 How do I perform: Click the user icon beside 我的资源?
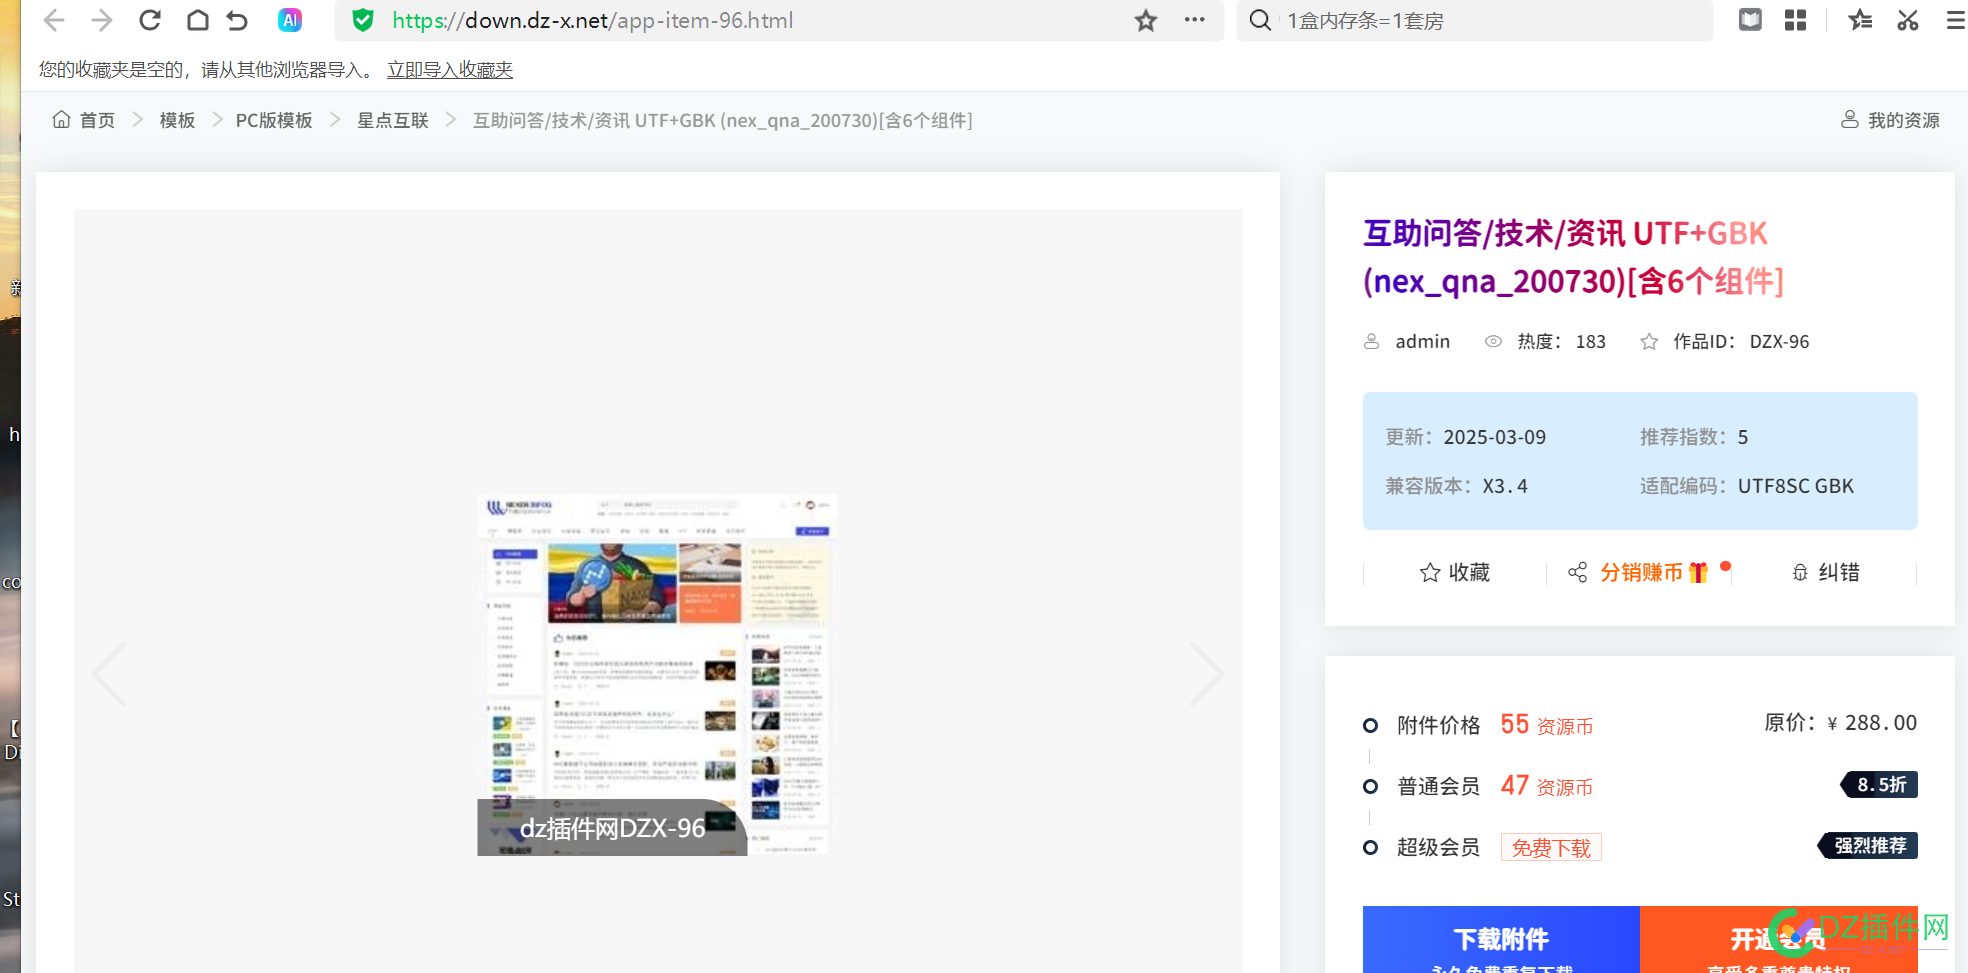[x=1850, y=120]
